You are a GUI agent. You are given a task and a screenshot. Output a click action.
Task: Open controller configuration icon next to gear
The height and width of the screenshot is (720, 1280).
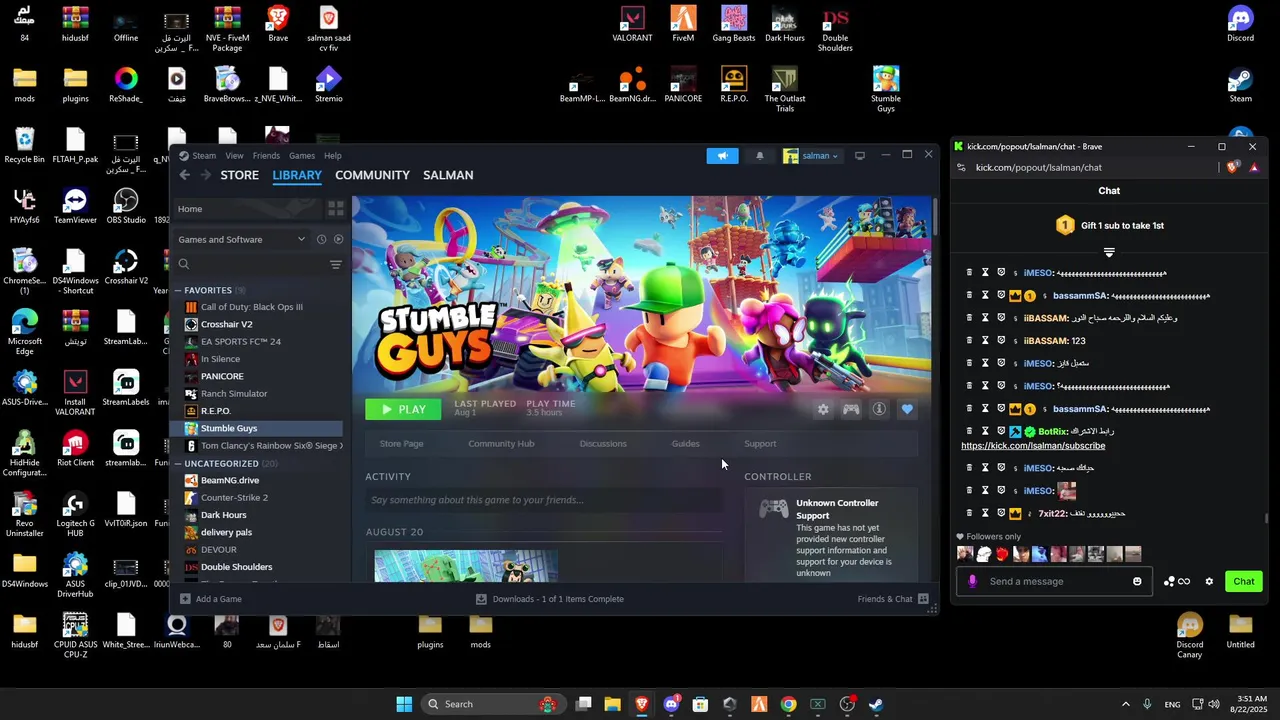point(851,409)
